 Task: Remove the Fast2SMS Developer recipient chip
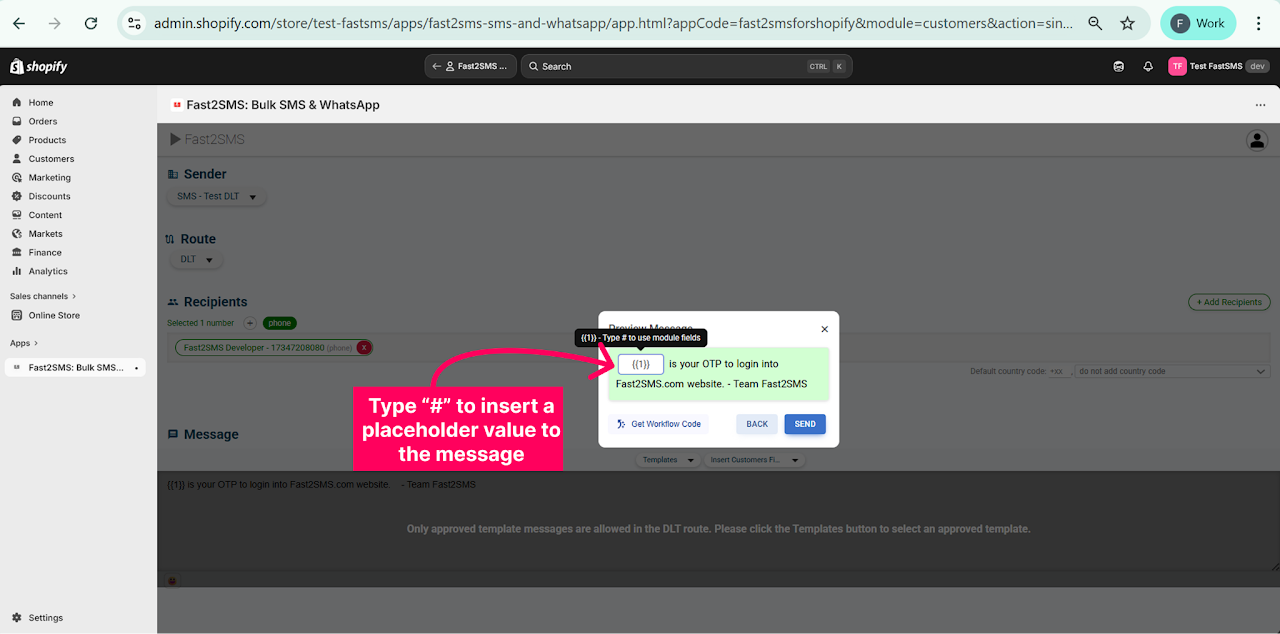click(364, 347)
